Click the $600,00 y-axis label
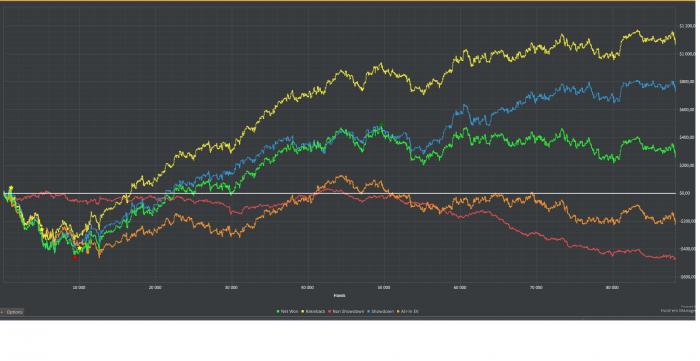The height and width of the screenshot is (361, 700). (687, 110)
